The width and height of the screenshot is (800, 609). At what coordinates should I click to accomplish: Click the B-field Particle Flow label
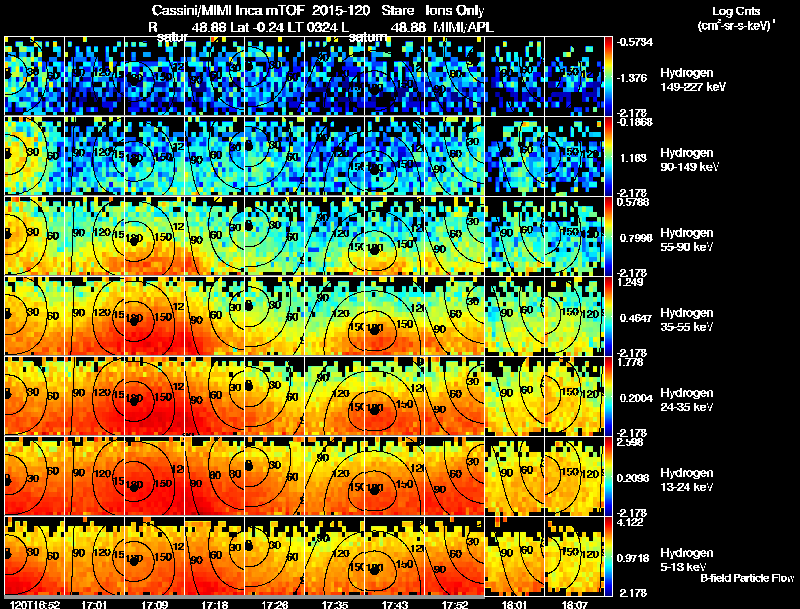(x=747, y=578)
